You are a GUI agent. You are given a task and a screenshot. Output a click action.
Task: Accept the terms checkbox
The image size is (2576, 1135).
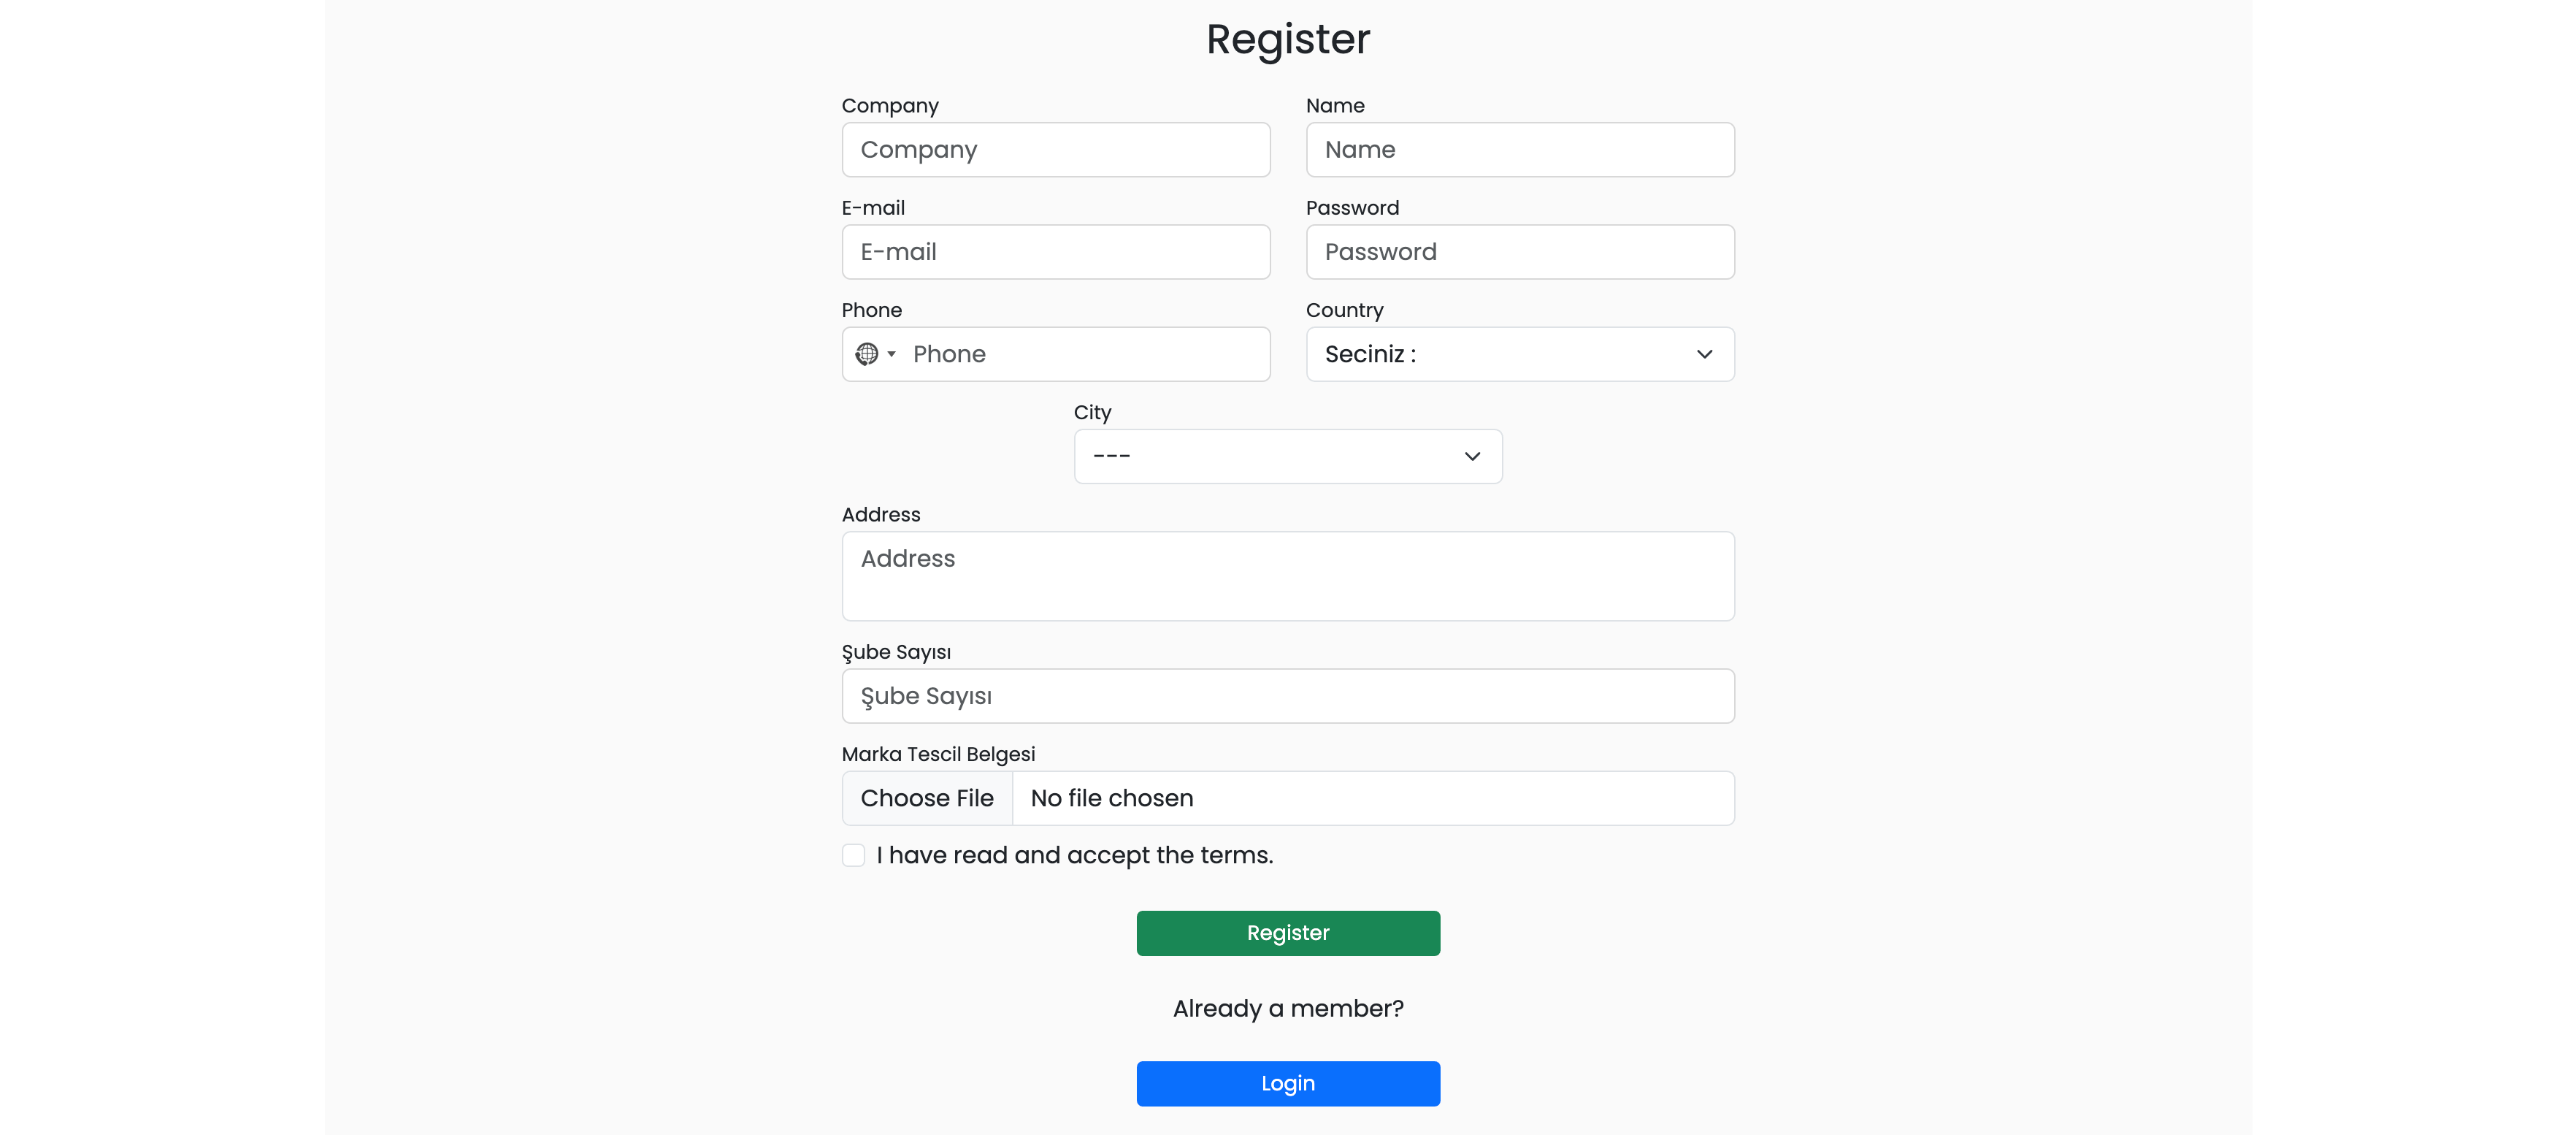coord(853,855)
